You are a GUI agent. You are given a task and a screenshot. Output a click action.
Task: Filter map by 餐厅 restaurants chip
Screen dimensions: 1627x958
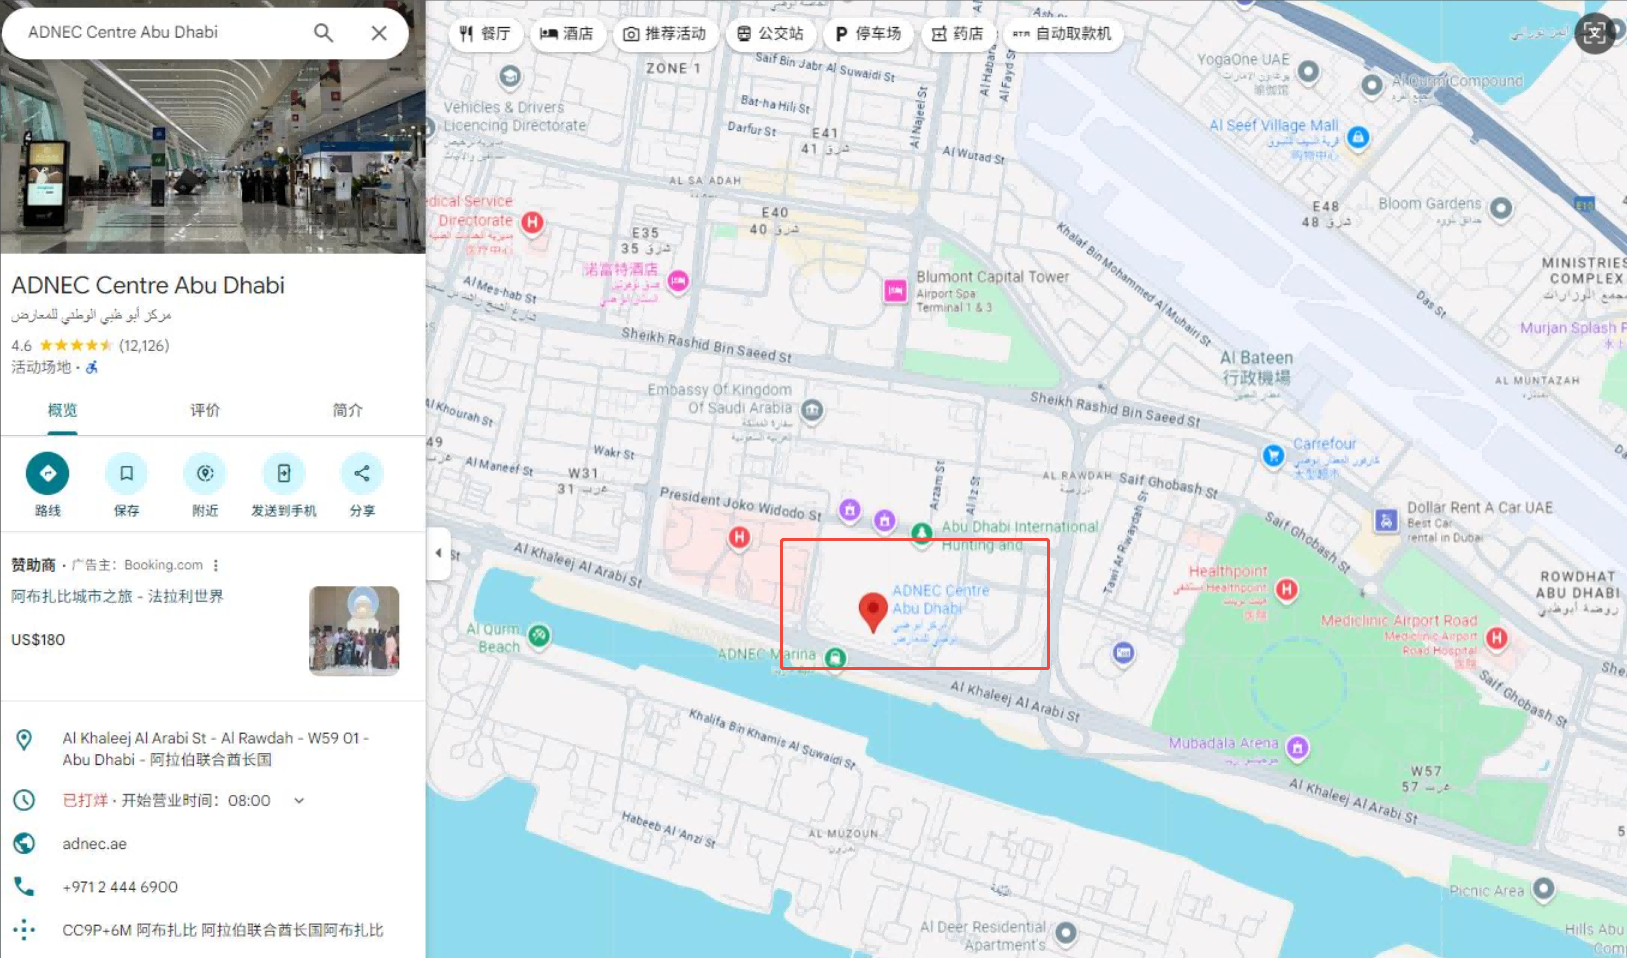pyautogui.click(x=485, y=33)
